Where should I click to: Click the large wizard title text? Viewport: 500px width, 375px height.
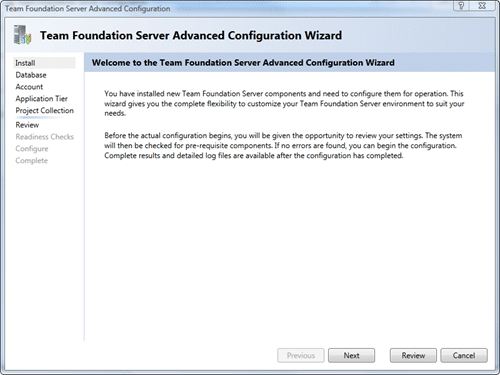click(x=191, y=35)
